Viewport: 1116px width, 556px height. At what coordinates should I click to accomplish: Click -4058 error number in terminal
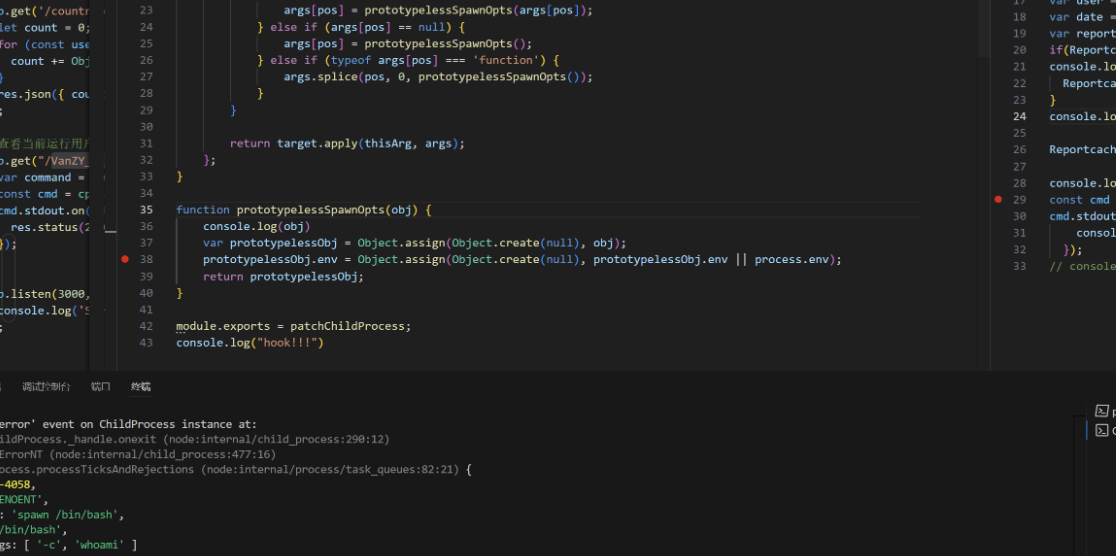15,484
